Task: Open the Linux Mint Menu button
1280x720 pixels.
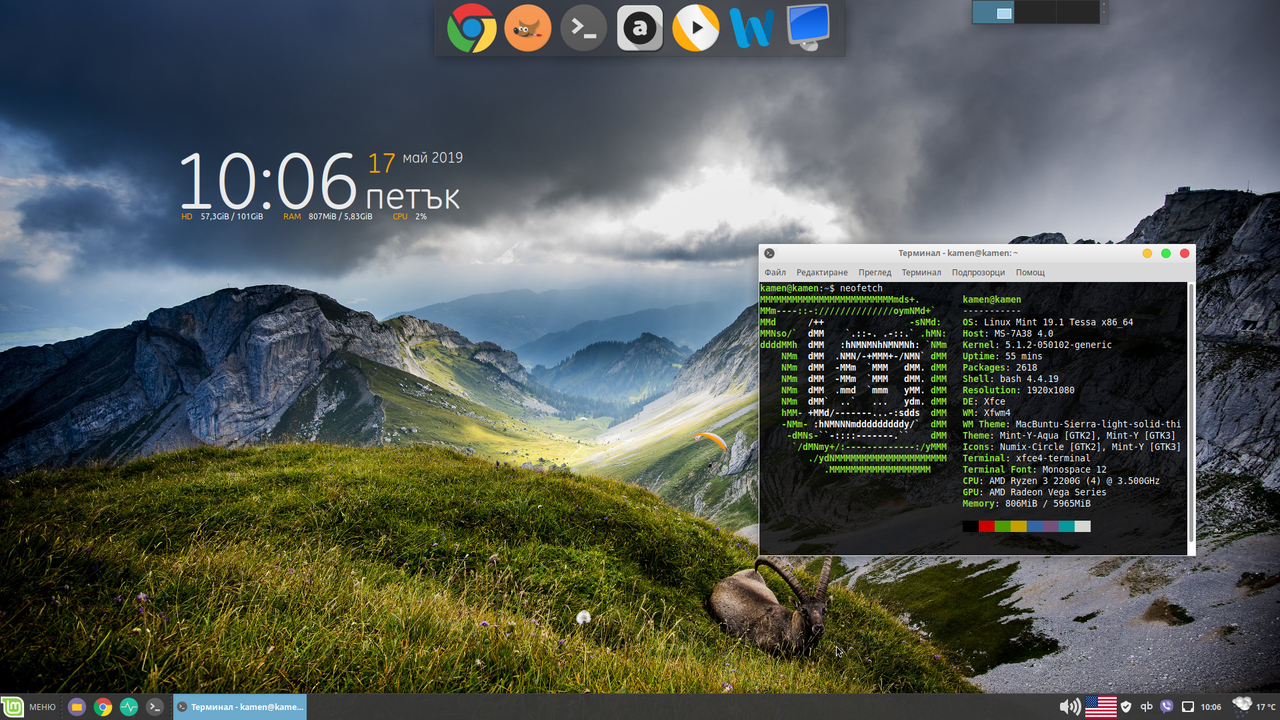Action: [29, 707]
